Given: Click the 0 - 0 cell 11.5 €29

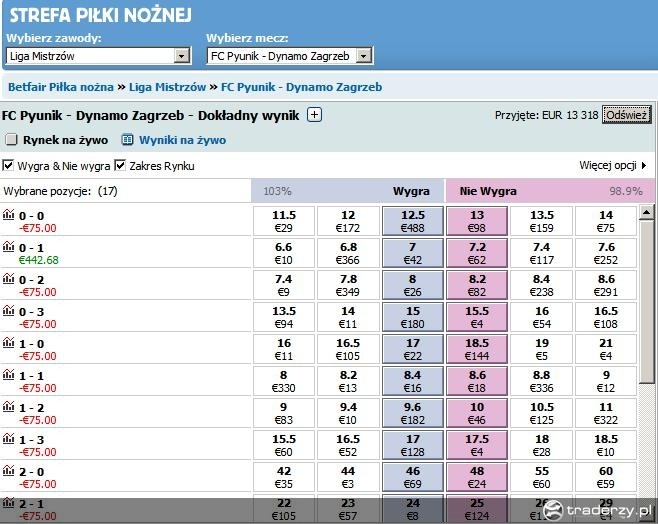Looking at the screenshot, I should pyautogui.click(x=284, y=221).
